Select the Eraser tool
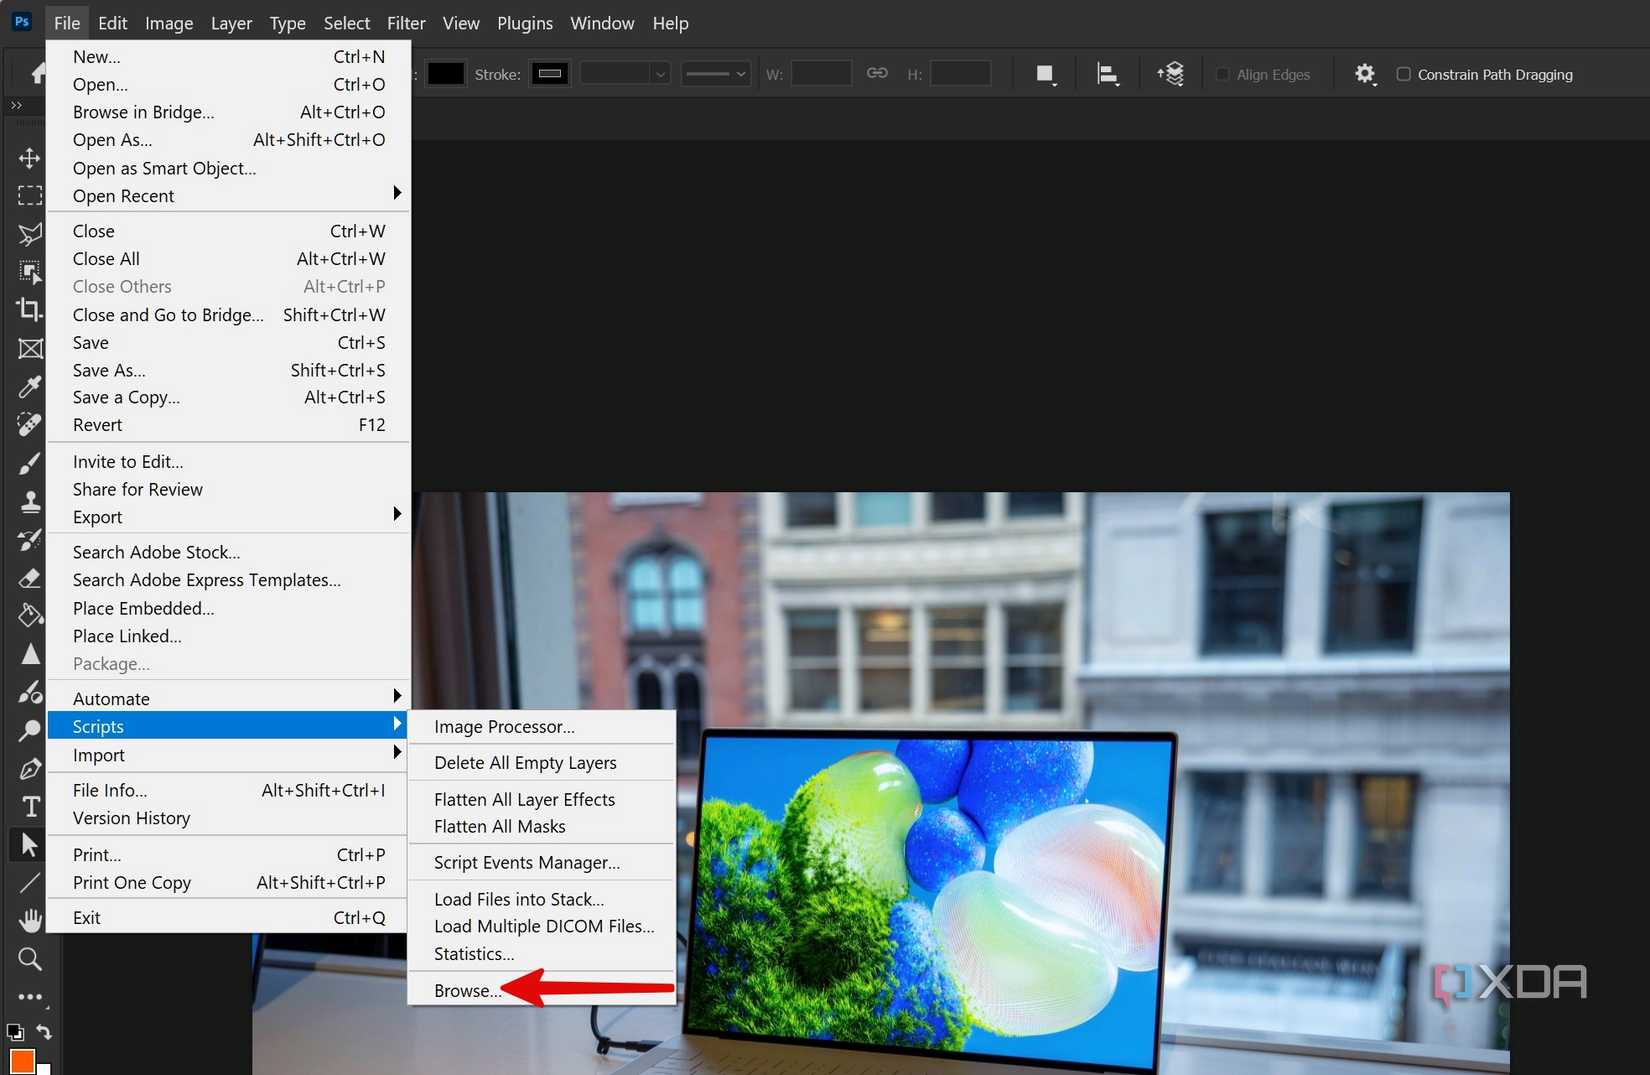The height and width of the screenshot is (1075, 1650). click(x=29, y=578)
